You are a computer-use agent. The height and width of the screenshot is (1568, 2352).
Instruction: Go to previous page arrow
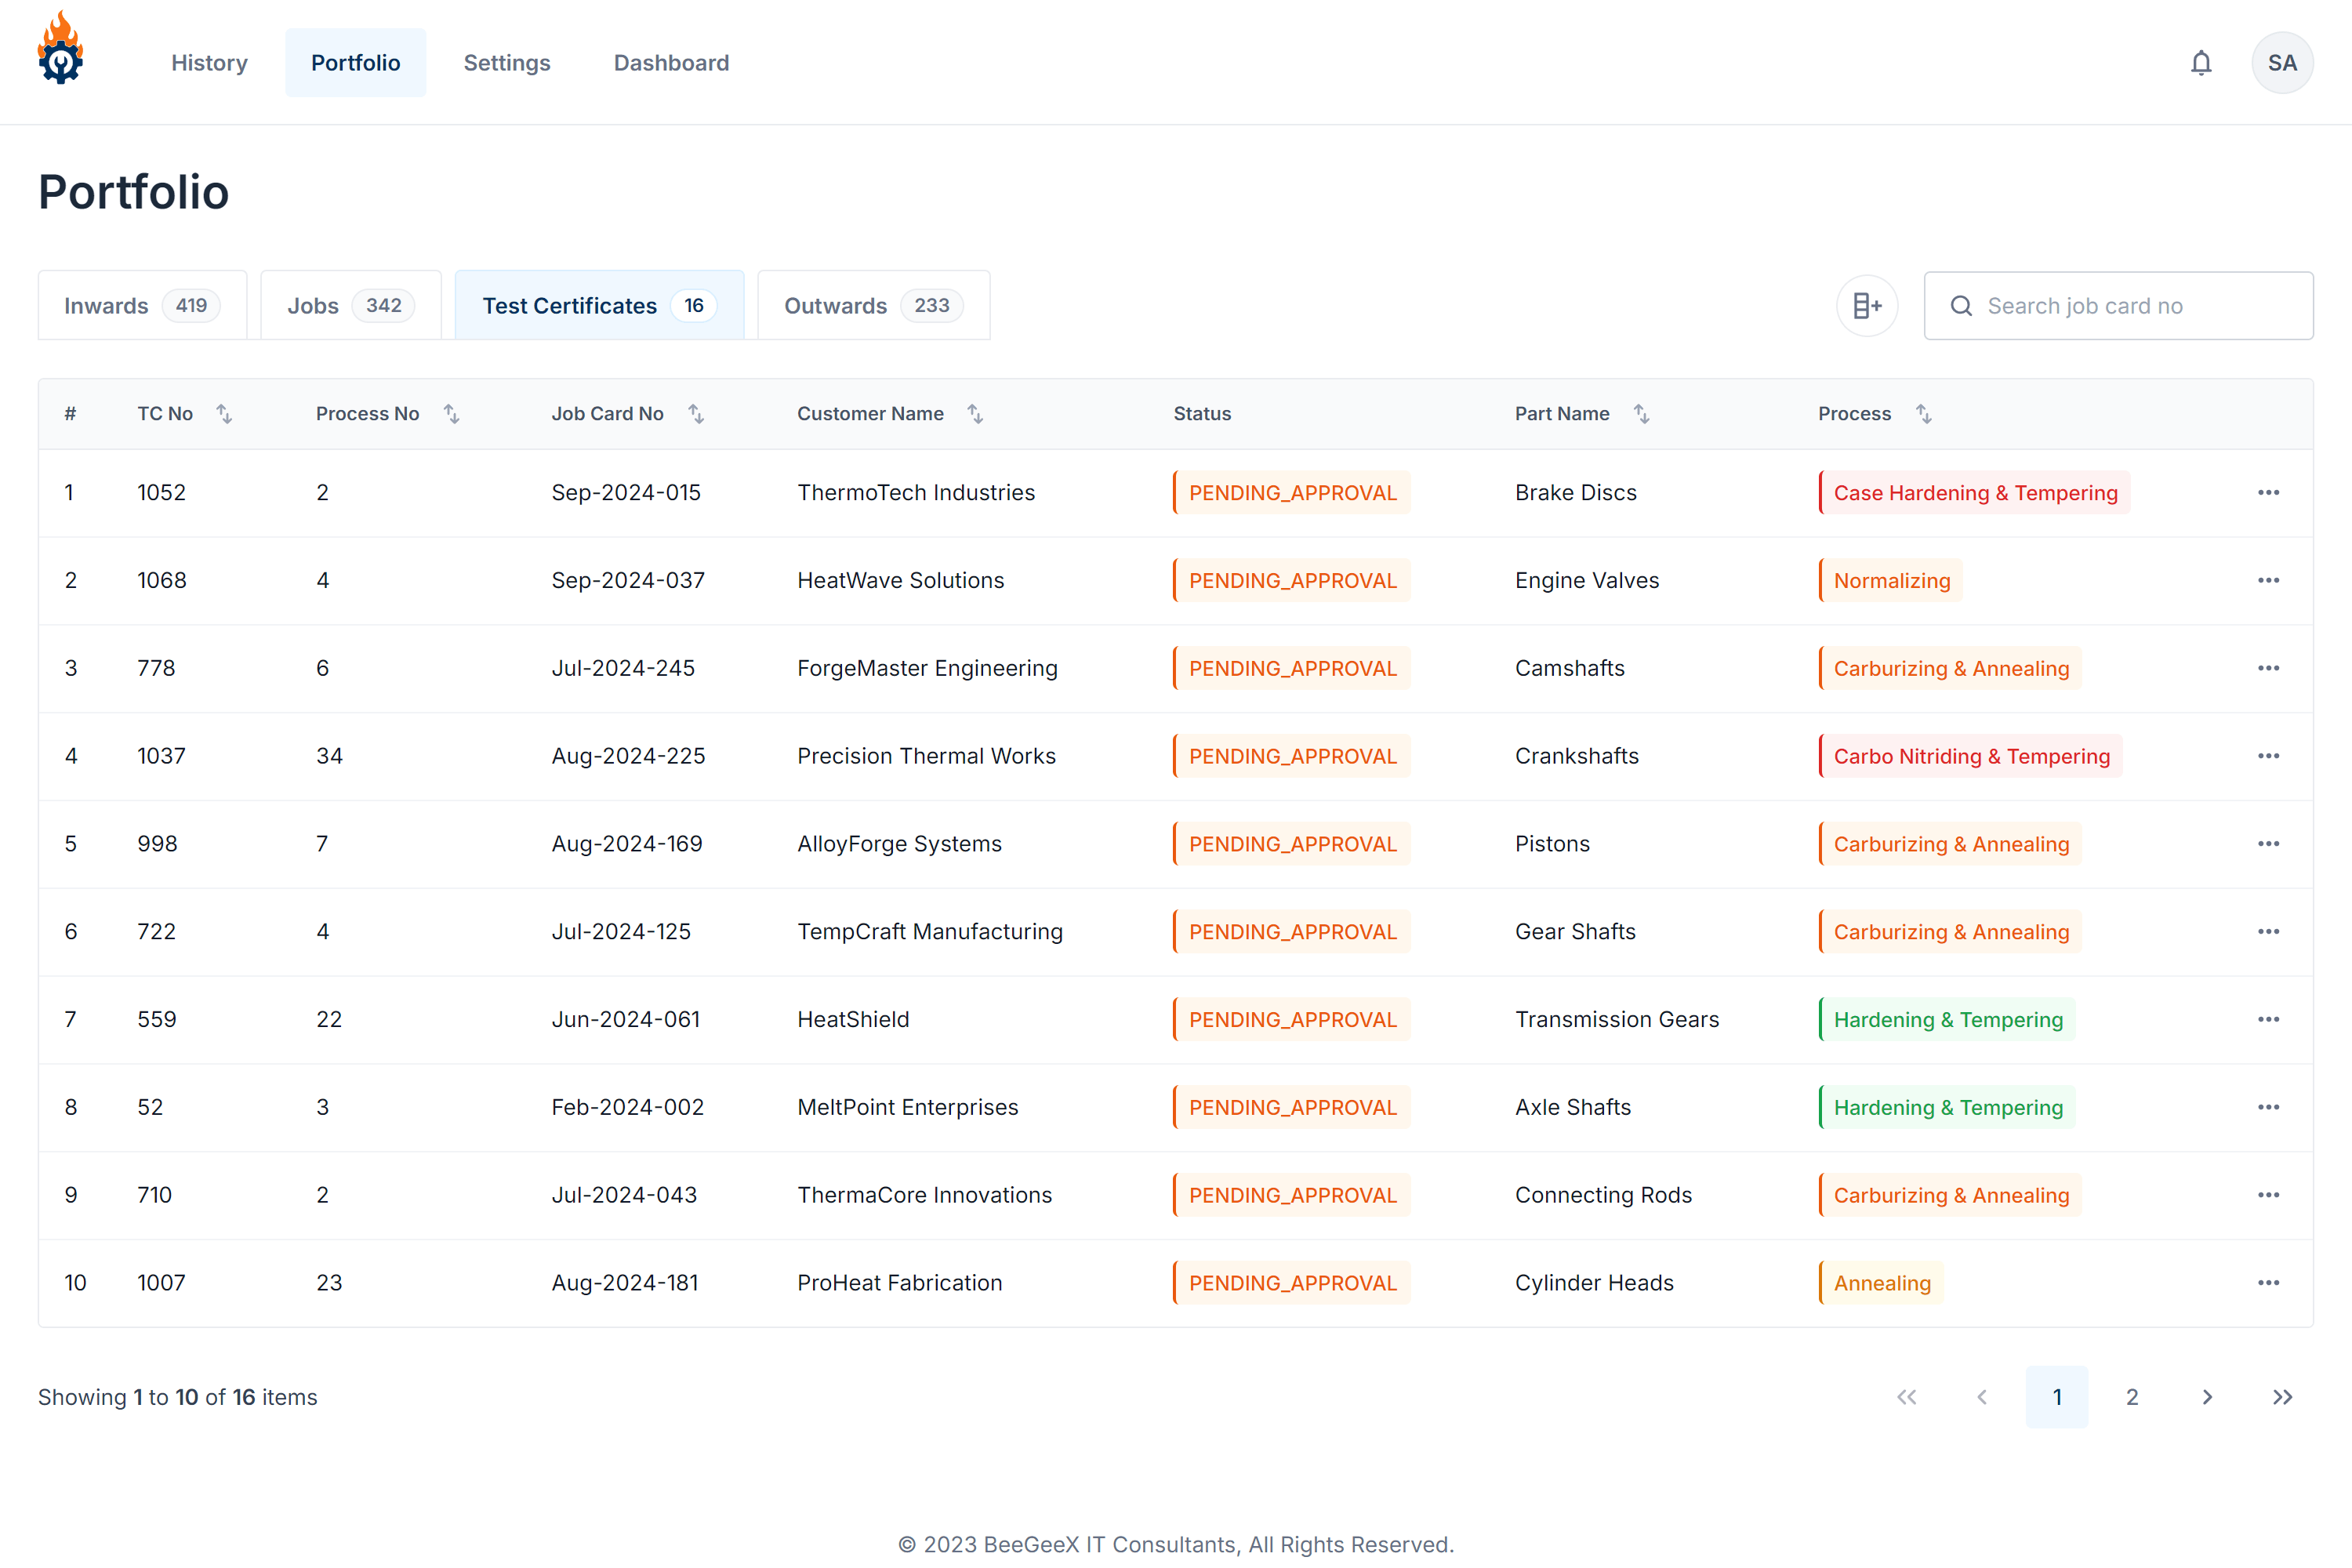click(x=1981, y=1397)
